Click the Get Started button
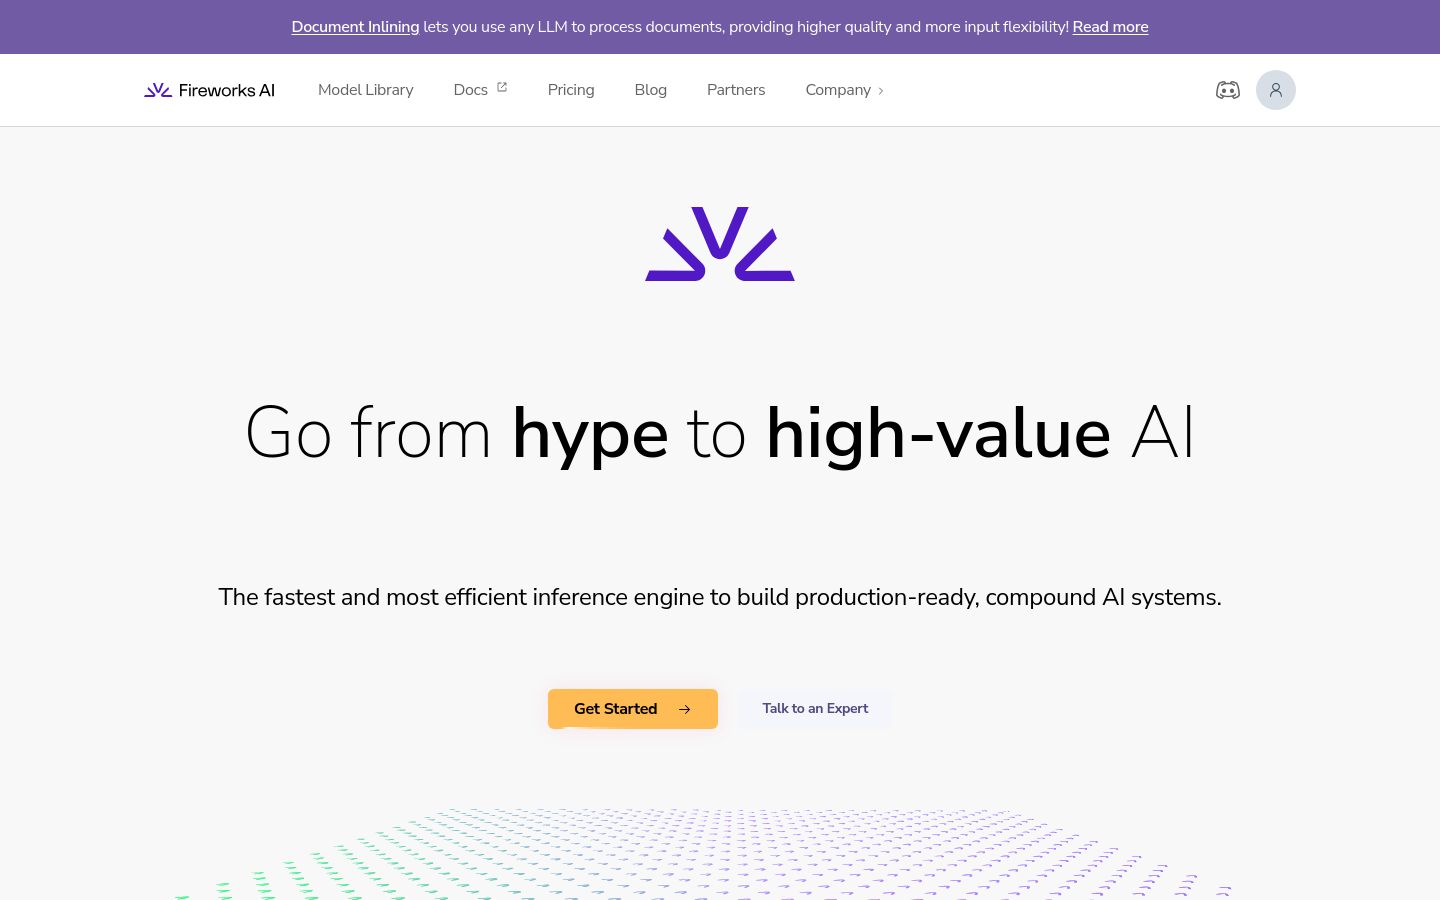This screenshot has height=900, width=1440. [633, 709]
